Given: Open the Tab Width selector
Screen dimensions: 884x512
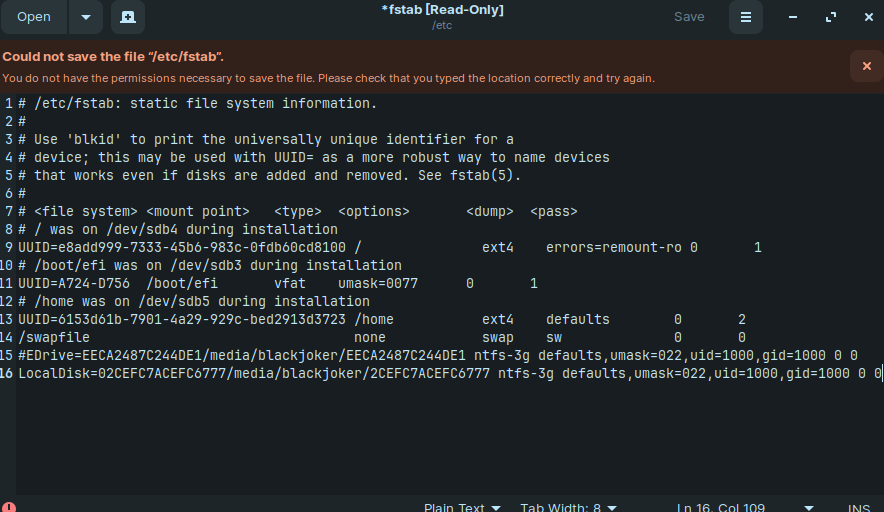Looking at the screenshot, I should [568, 507].
